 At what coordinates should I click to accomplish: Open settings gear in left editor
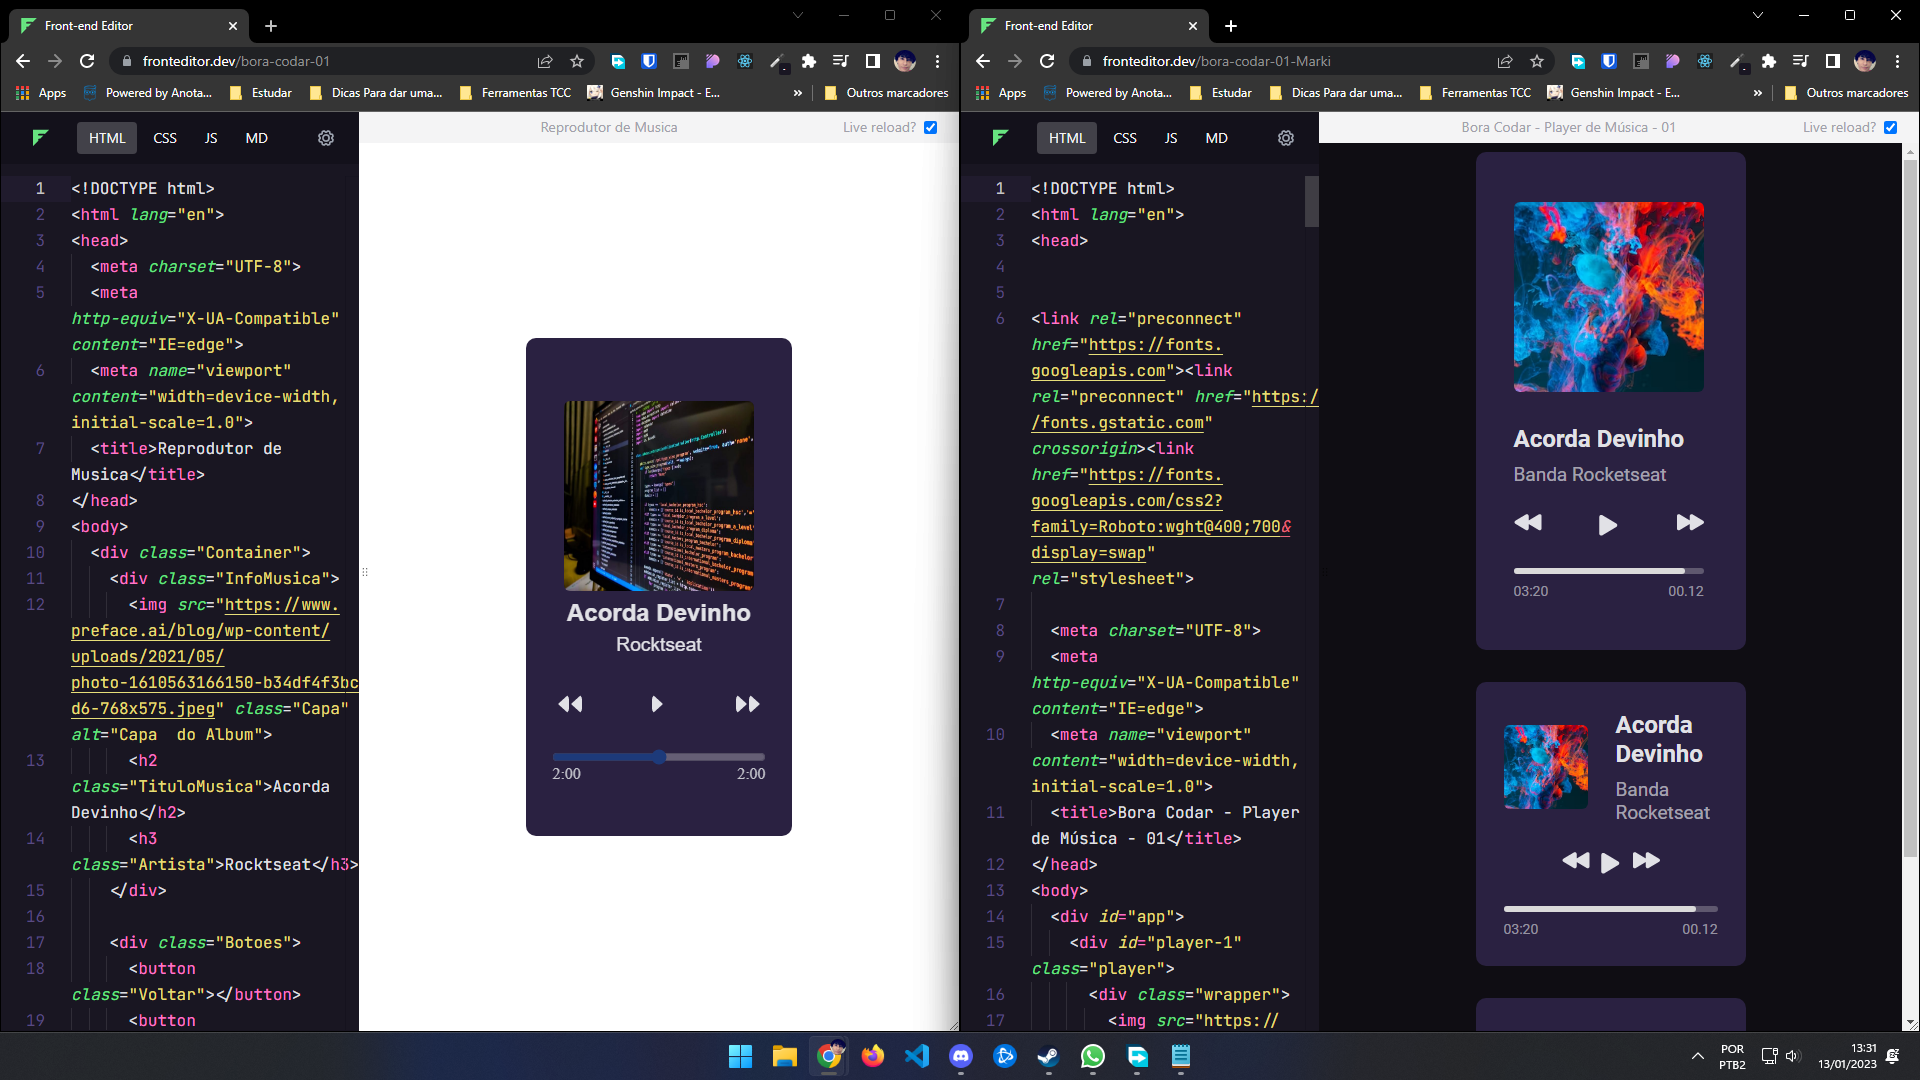pyautogui.click(x=326, y=138)
